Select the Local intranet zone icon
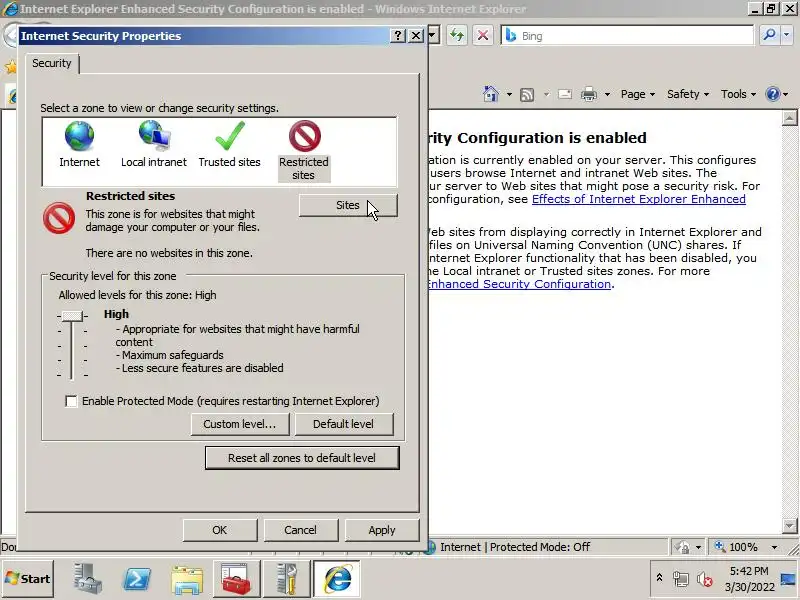The image size is (800, 600). [x=154, y=136]
